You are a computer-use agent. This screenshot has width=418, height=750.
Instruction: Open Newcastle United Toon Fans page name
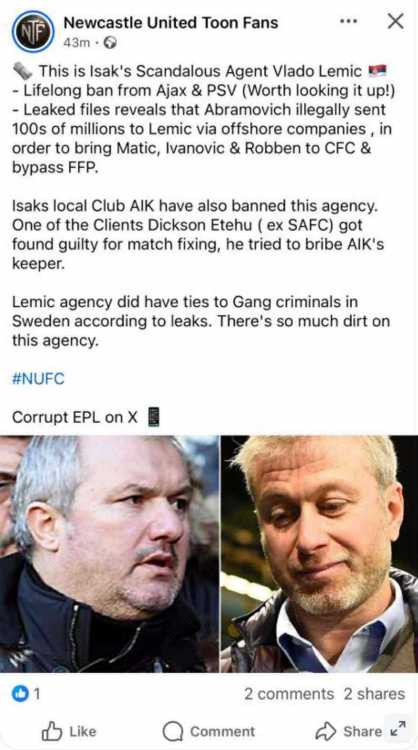(171, 22)
